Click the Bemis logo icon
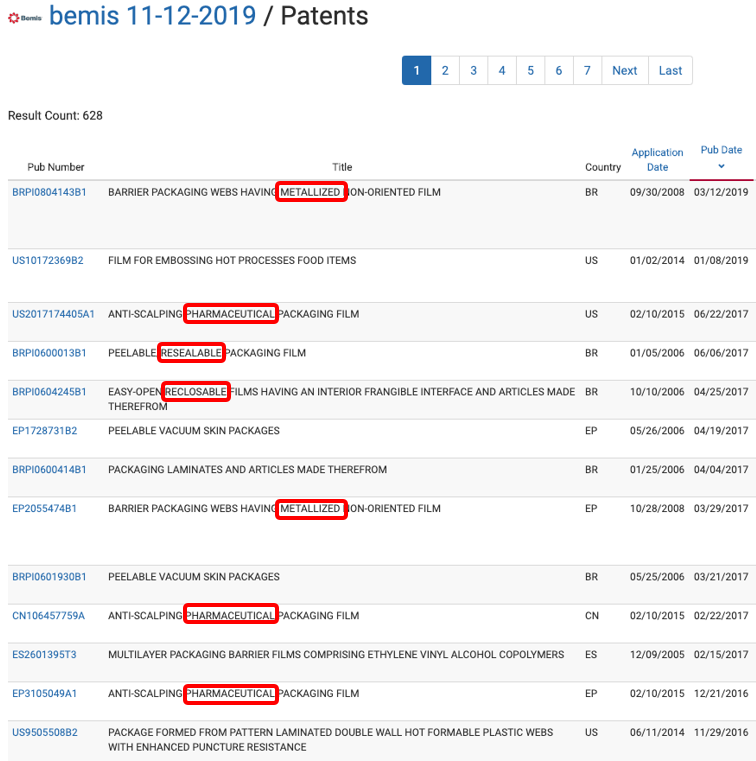The height and width of the screenshot is (761, 756). coord(25,18)
